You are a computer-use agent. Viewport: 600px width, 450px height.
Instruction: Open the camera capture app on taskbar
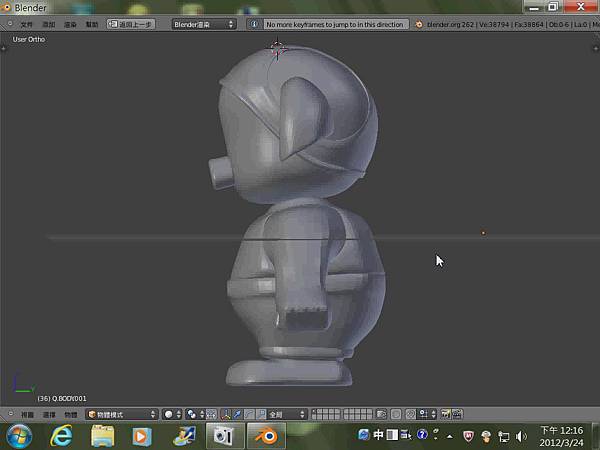tap(225, 436)
